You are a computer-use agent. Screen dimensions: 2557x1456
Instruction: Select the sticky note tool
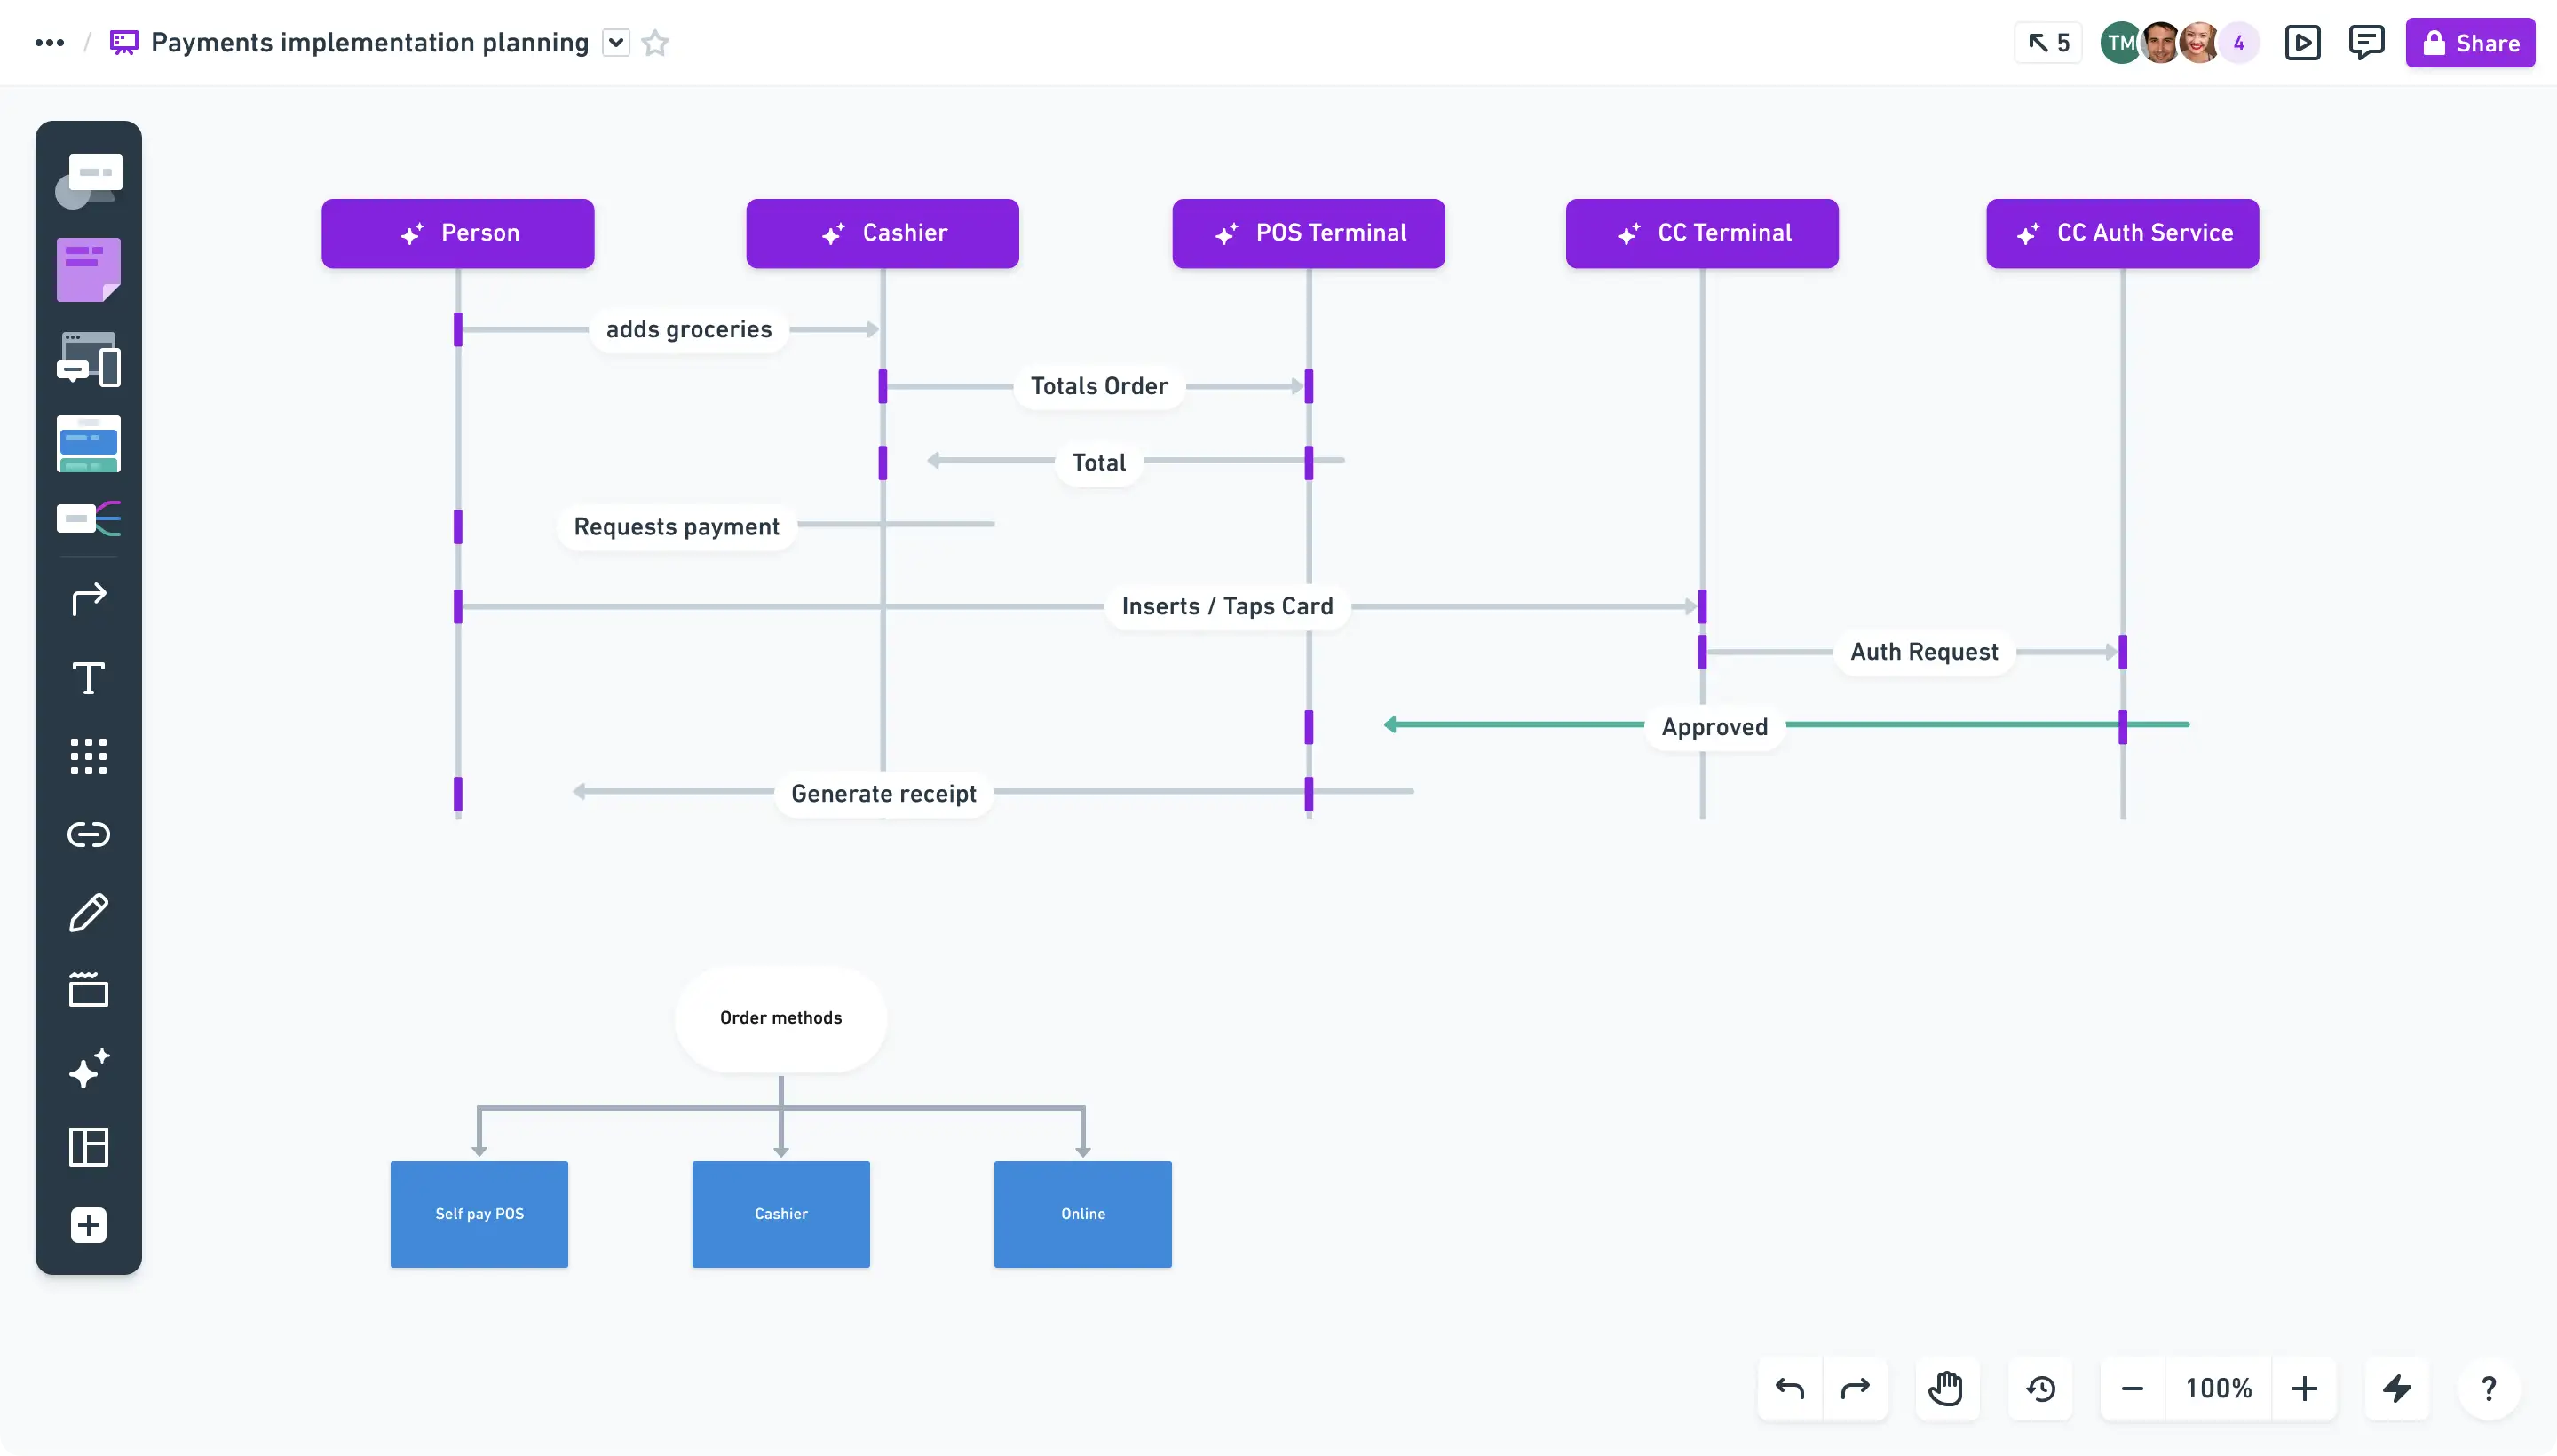click(88, 269)
